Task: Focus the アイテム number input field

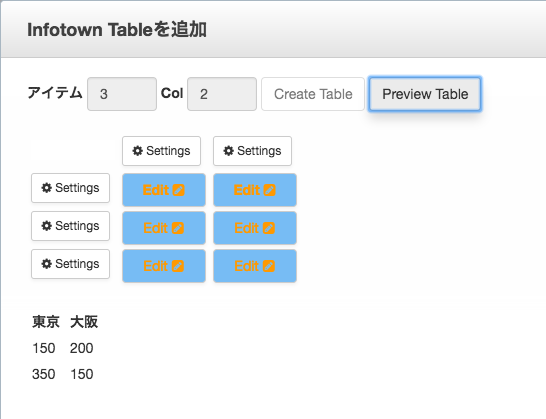Action: click(x=122, y=94)
